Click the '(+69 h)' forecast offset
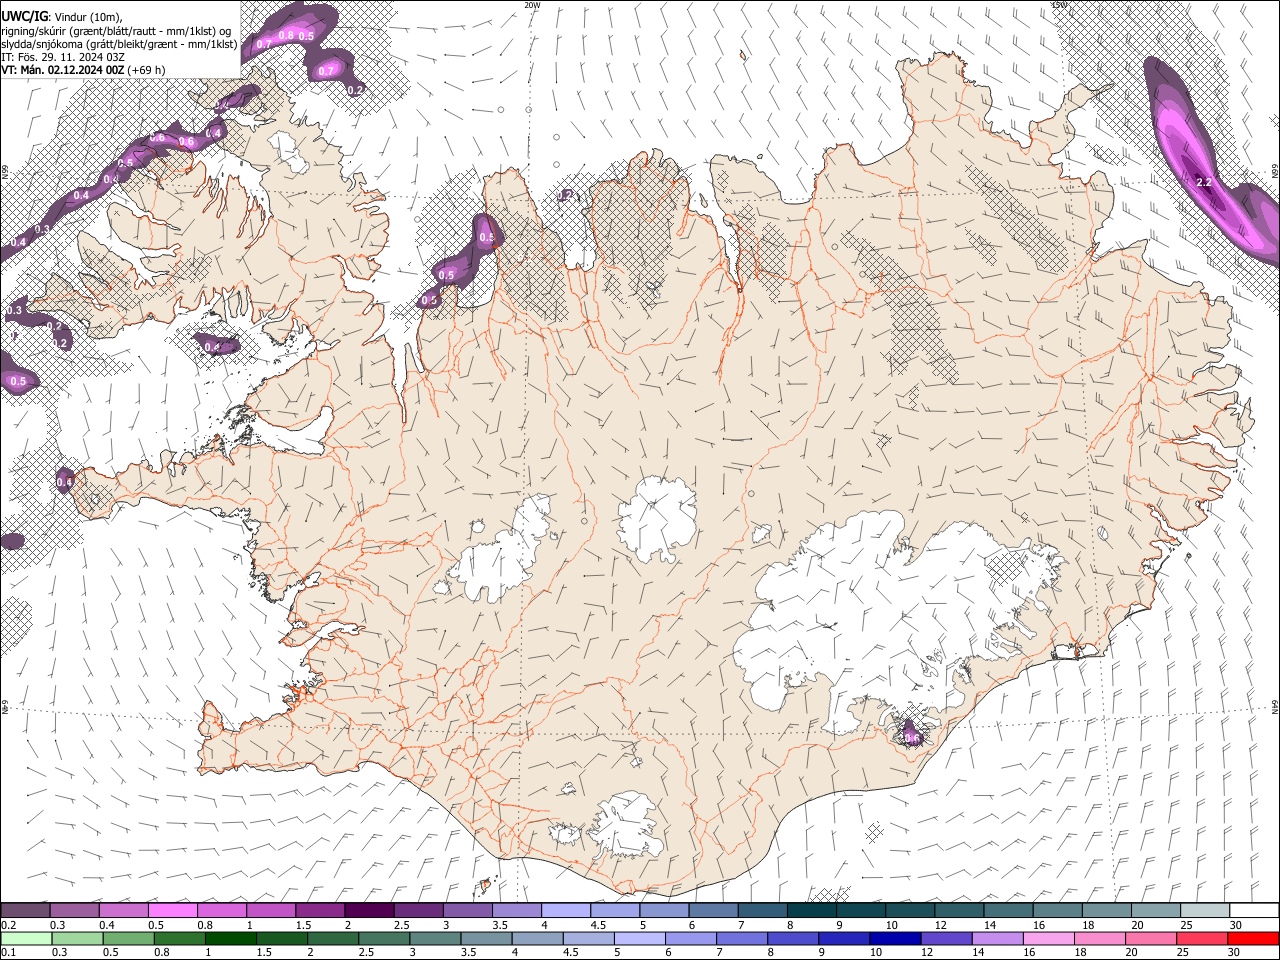 (x=147, y=70)
